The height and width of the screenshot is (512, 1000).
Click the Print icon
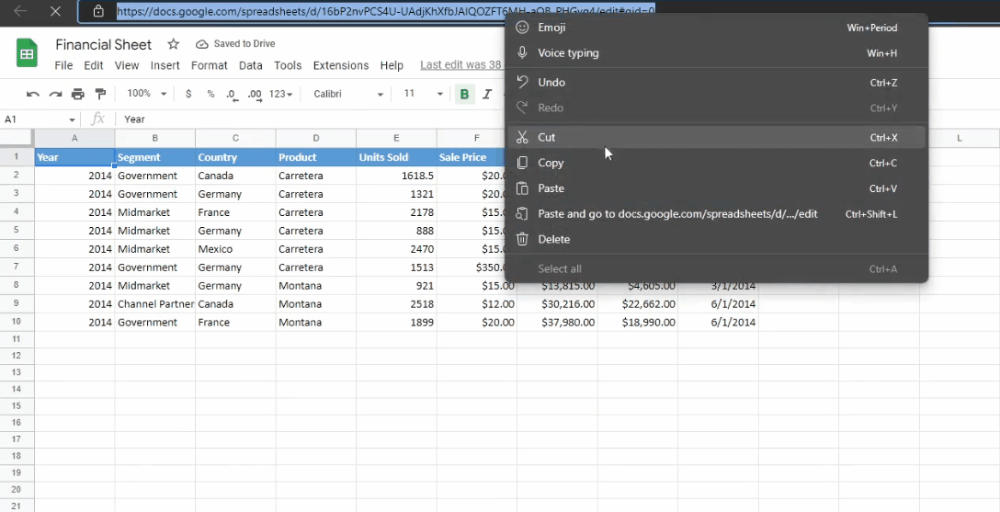click(x=78, y=94)
